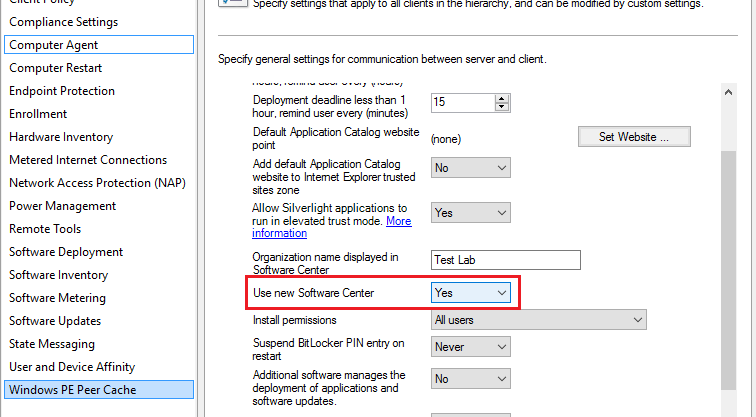Image resolution: width=756 pixels, height=417 pixels.
Task: Open Endpoint Protection settings
Action: (62, 91)
